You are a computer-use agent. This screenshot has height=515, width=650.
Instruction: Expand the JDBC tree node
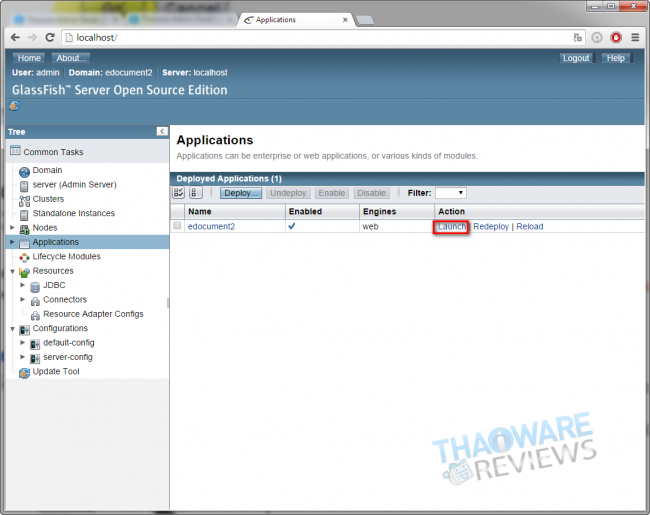(x=23, y=285)
